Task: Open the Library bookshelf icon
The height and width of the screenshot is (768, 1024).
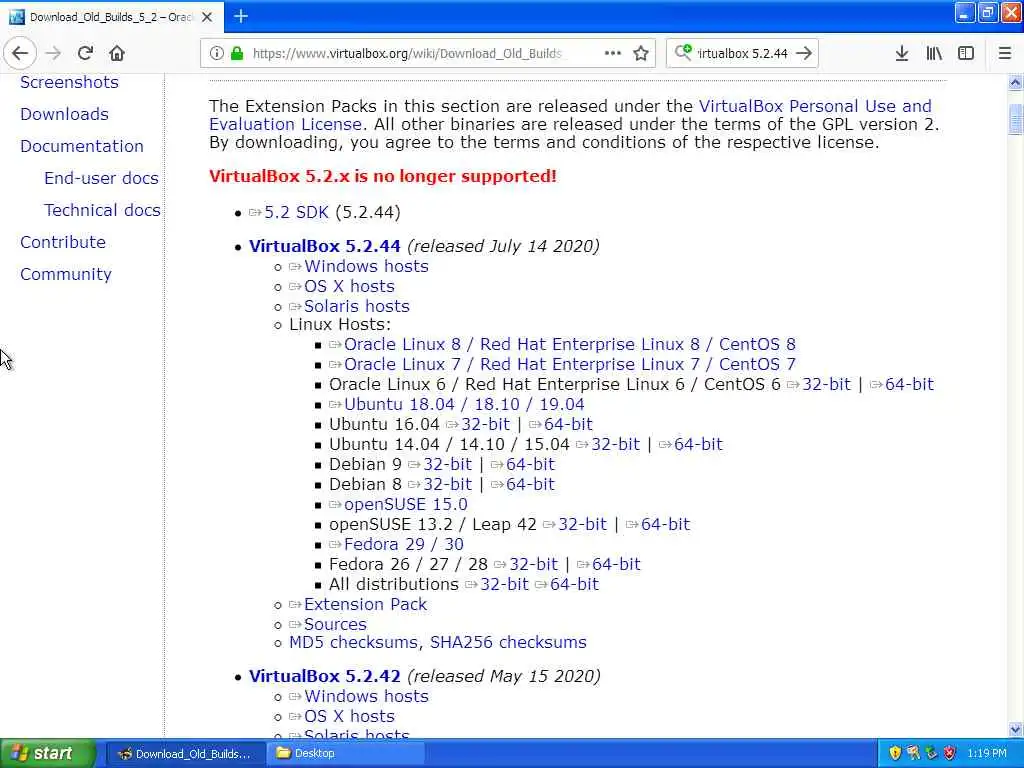Action: click(x=934, y=54)
